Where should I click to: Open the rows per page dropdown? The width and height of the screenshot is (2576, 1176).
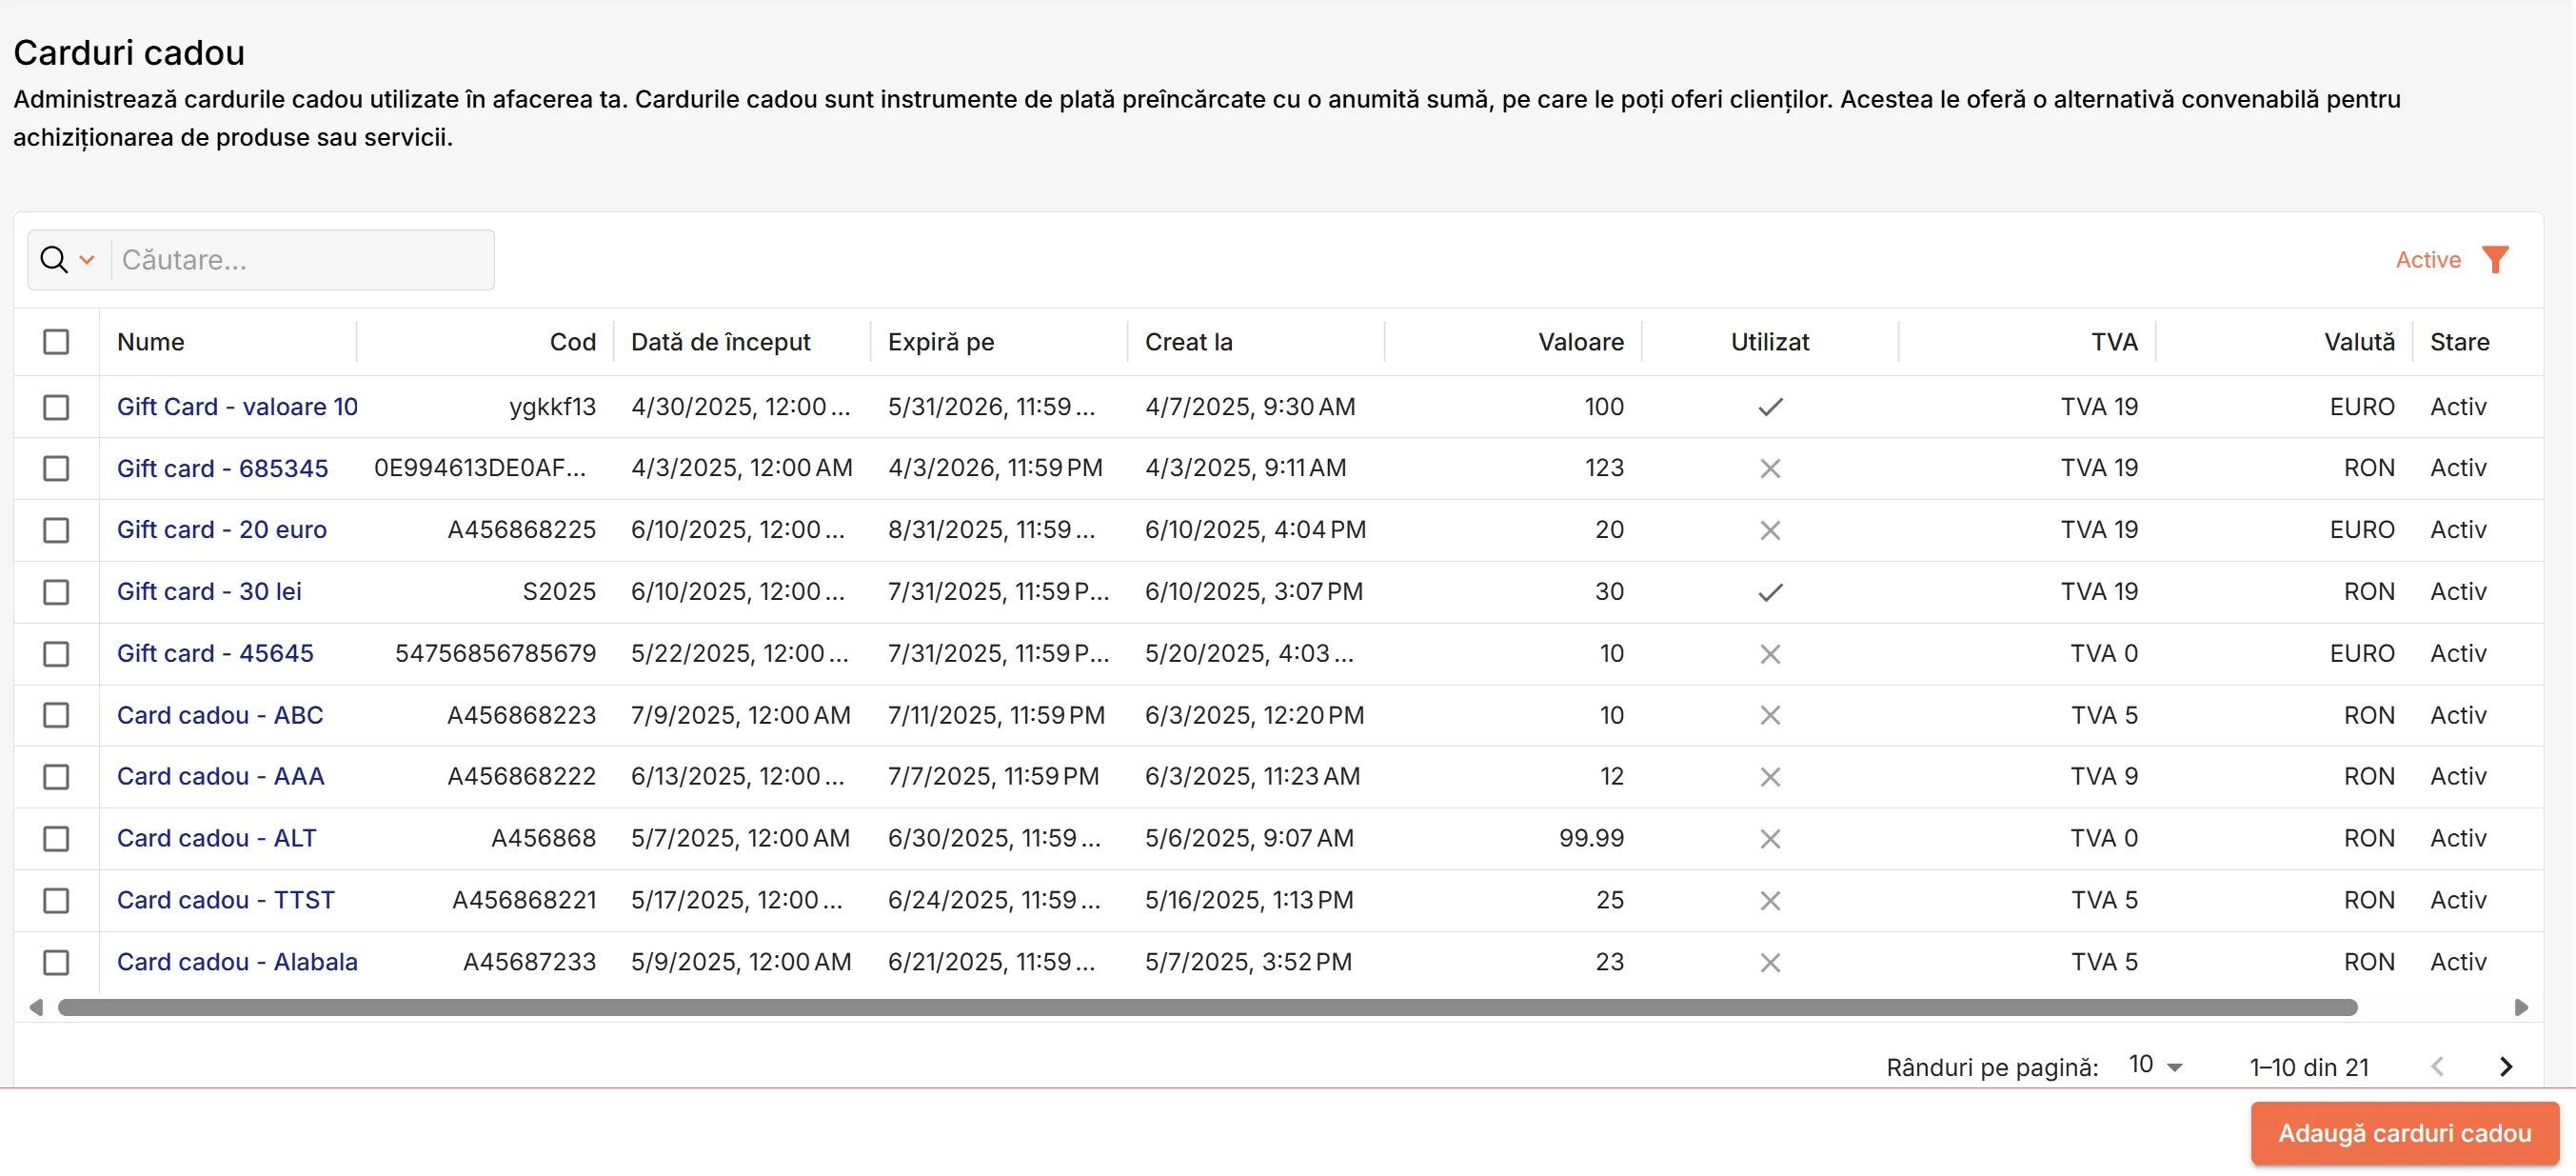click(x=2155, y=1066)
